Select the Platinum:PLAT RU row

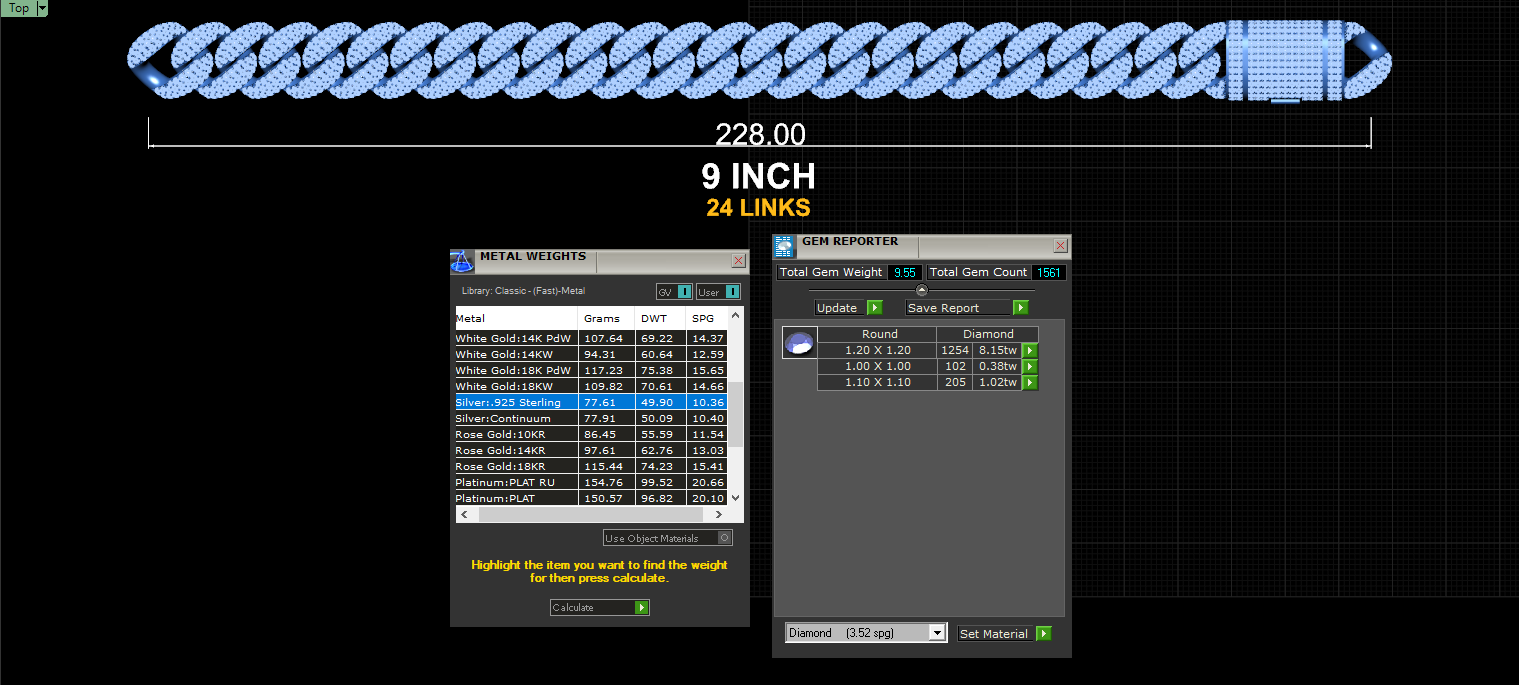point(591,482)
